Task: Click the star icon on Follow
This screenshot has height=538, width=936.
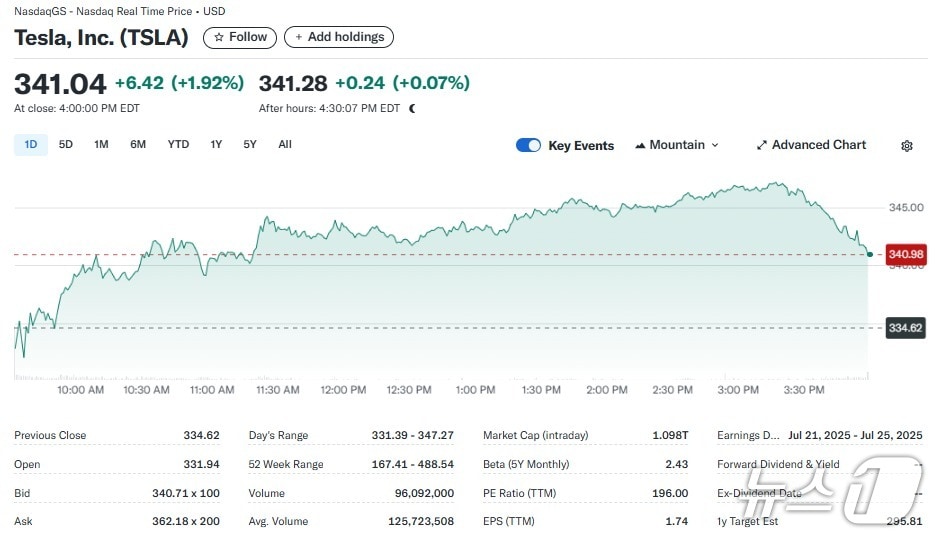Action: click(219, 37)
